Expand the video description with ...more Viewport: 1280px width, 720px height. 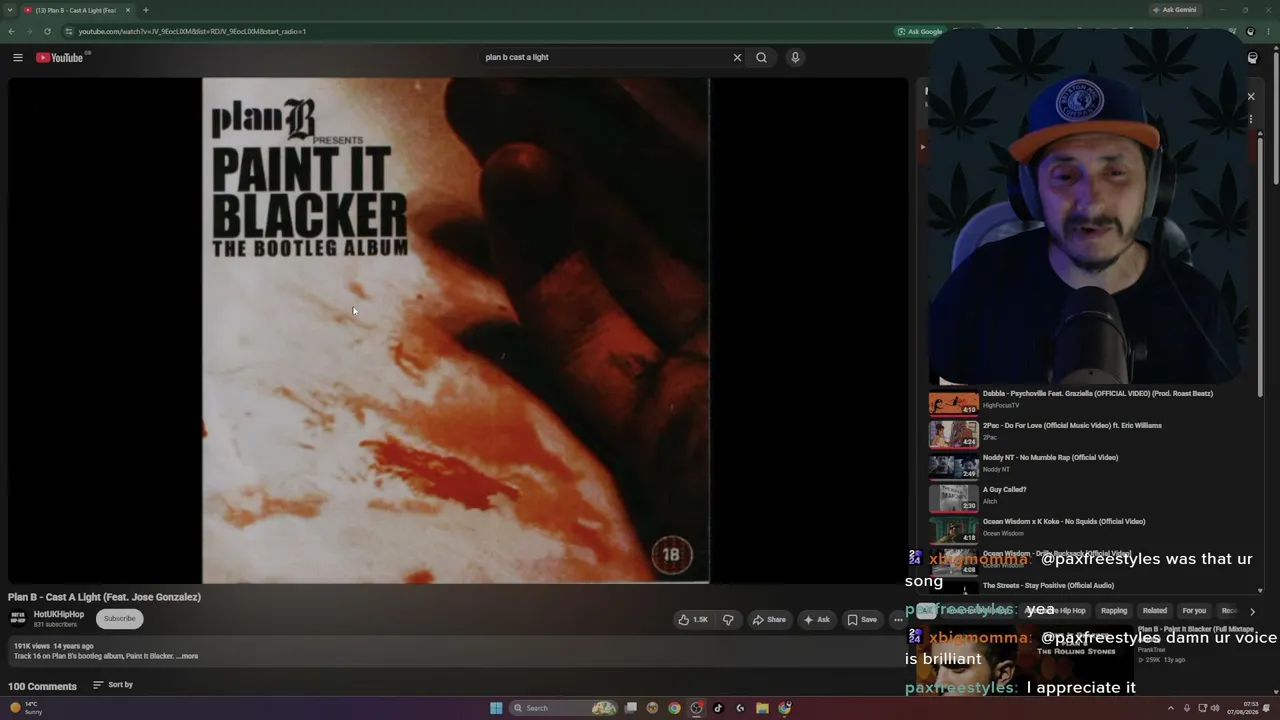187,657
